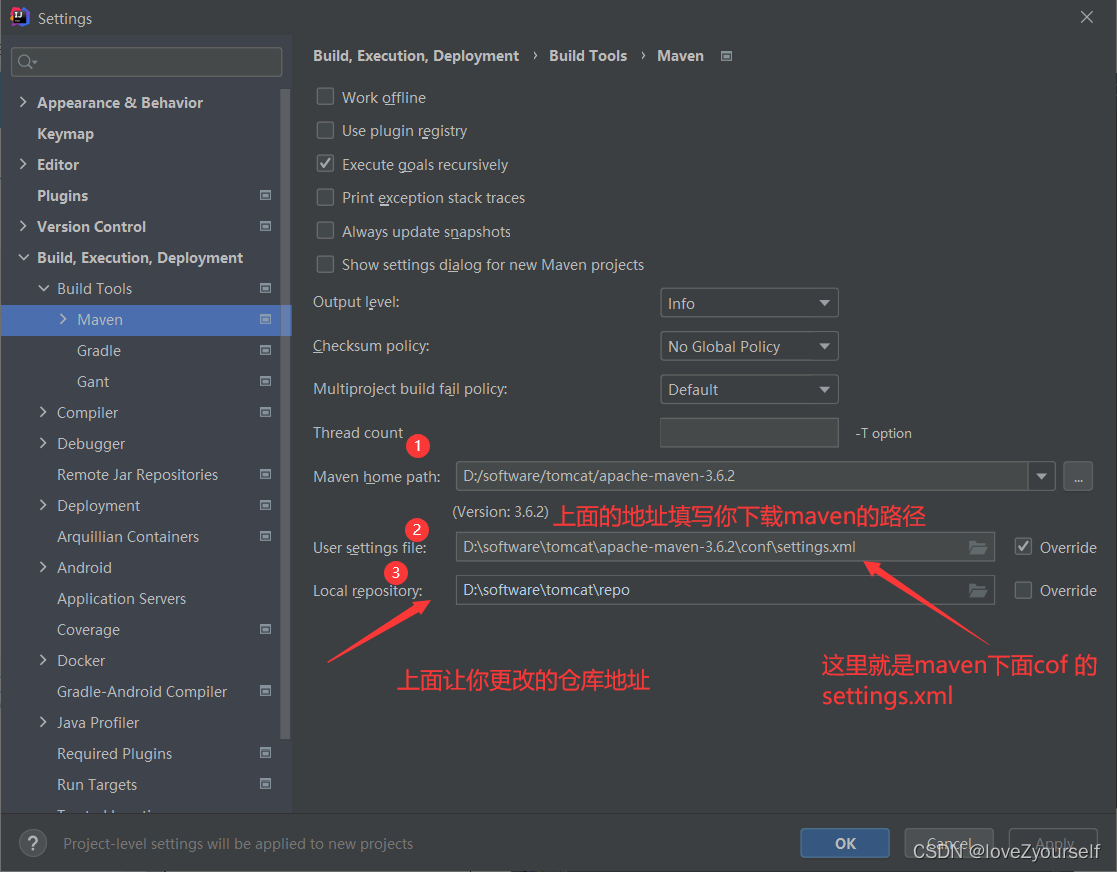
Task: Select Gradle under Build Tools
Action: 99,351
